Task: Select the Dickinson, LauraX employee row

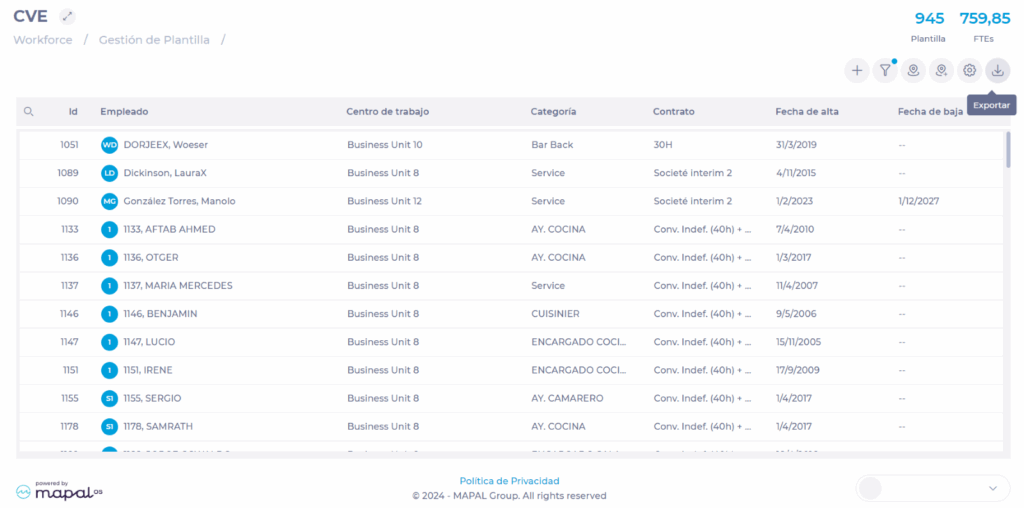Action: point(165,173)
